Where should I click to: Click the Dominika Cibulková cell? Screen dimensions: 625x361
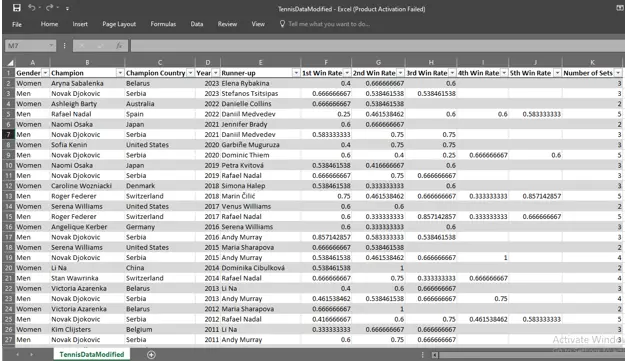click(260, 268)
